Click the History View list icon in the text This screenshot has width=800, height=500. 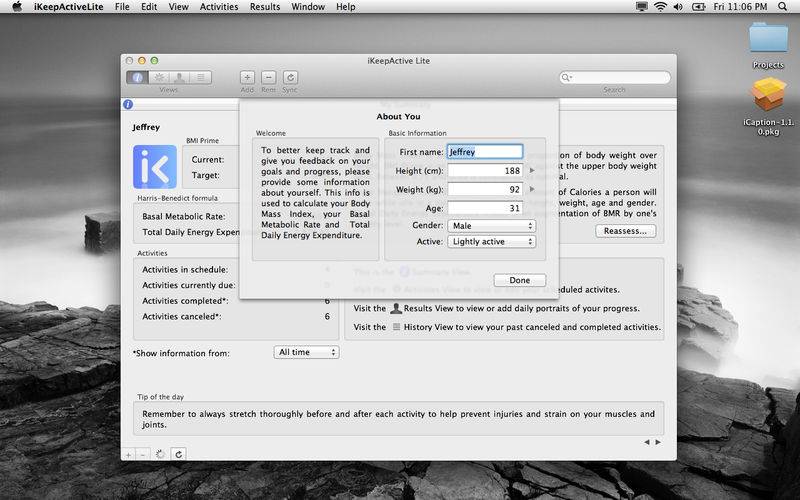tap(396, 327)
